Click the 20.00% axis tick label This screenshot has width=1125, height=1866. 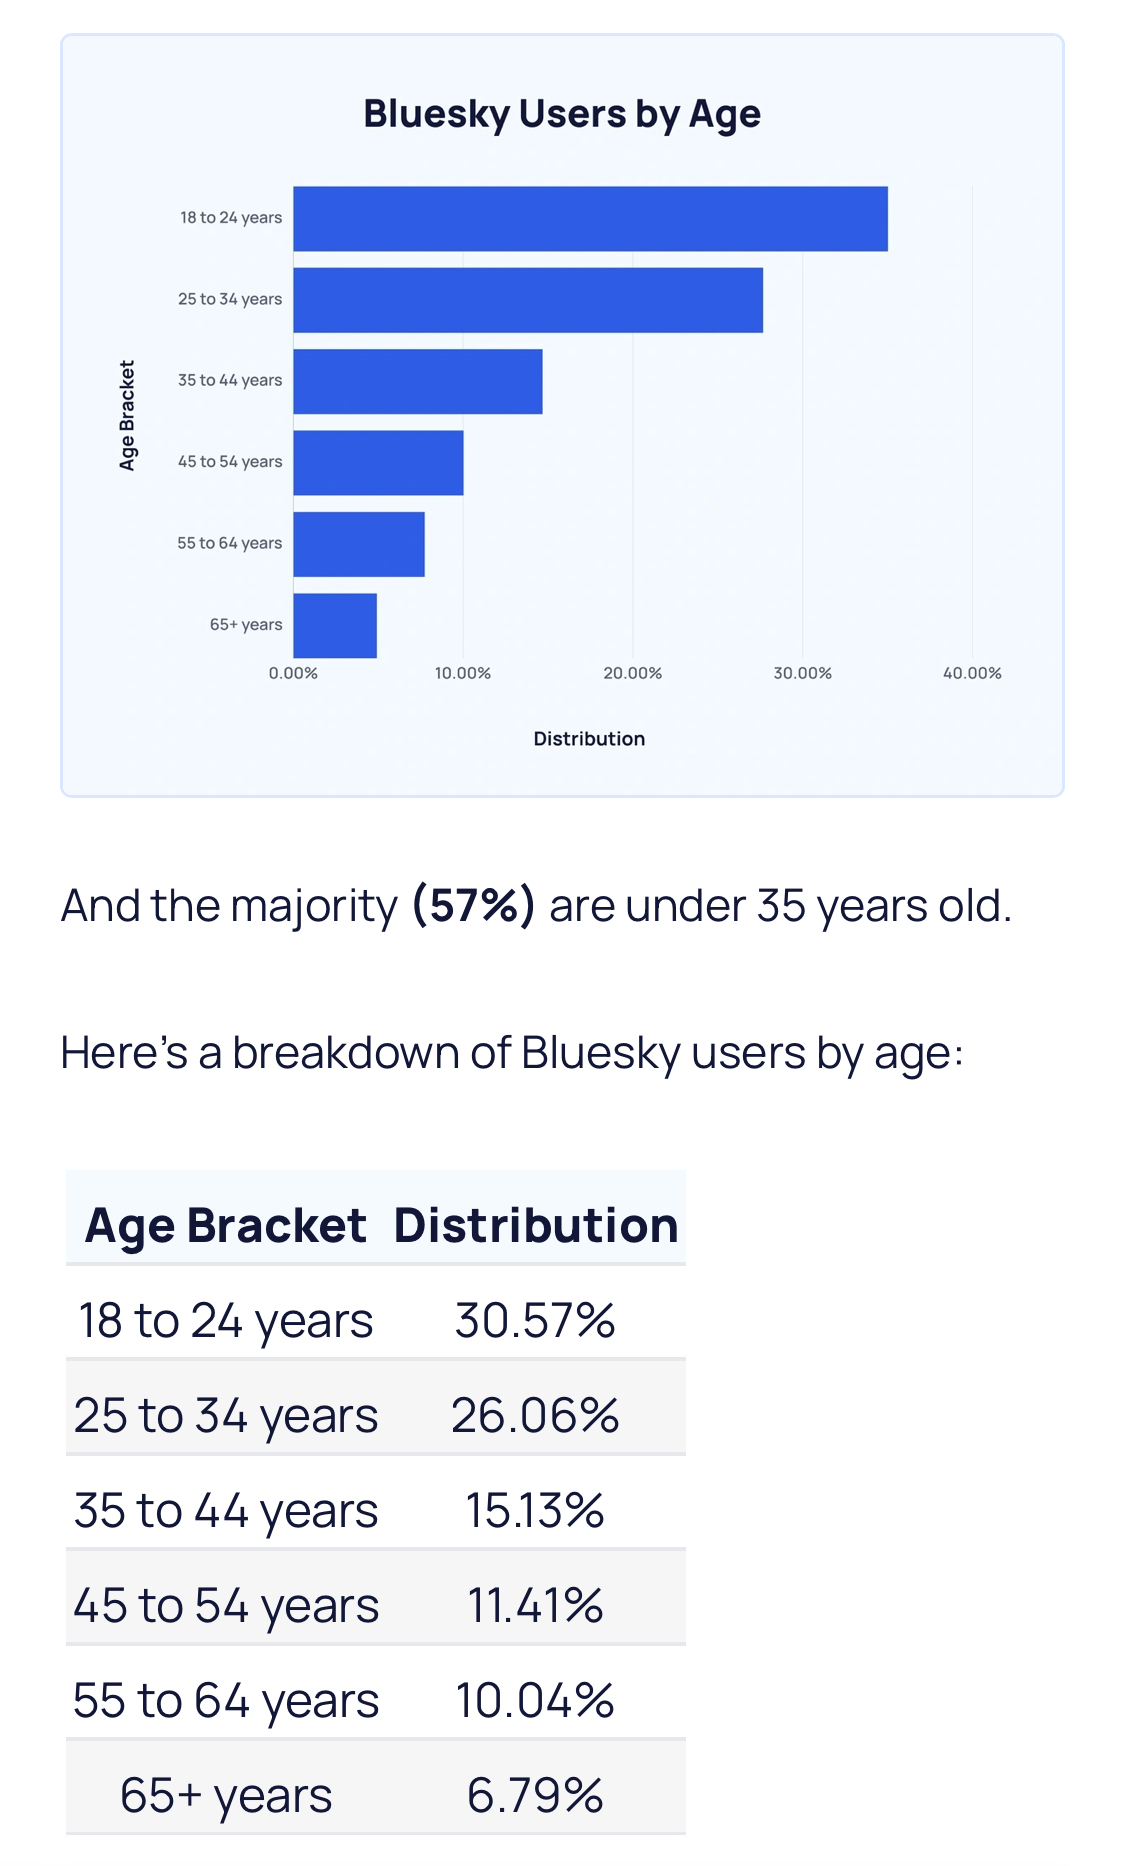pyautogui.click(x=632, y=673)
